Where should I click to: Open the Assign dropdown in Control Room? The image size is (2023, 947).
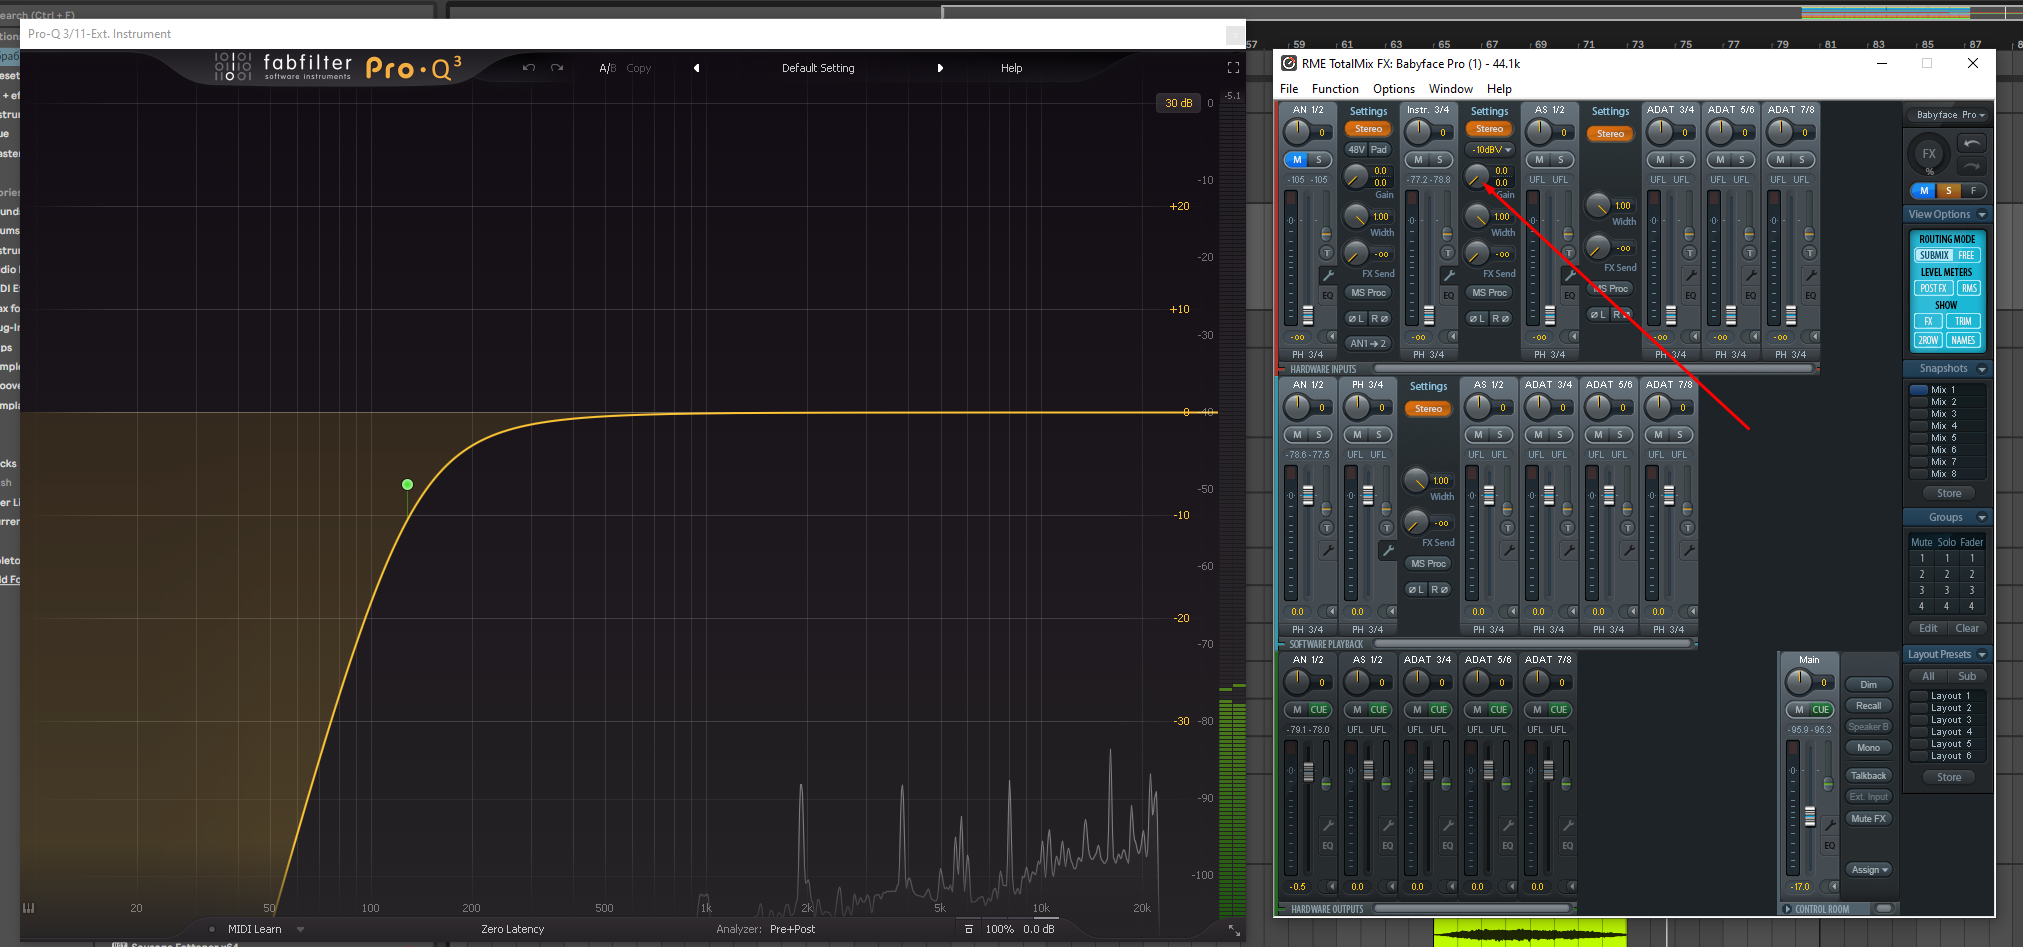(x=1869, y=870)
